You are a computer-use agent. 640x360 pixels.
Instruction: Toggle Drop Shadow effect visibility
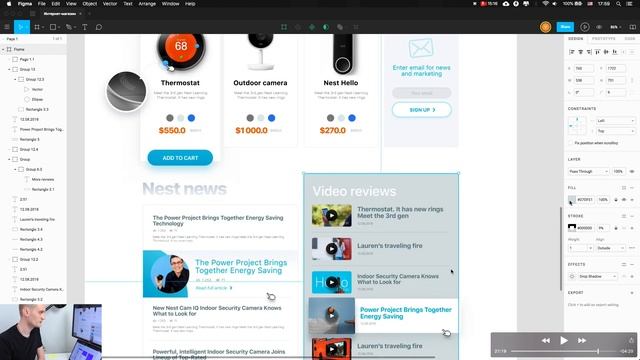pyautogui.click(x=624, y=276)
